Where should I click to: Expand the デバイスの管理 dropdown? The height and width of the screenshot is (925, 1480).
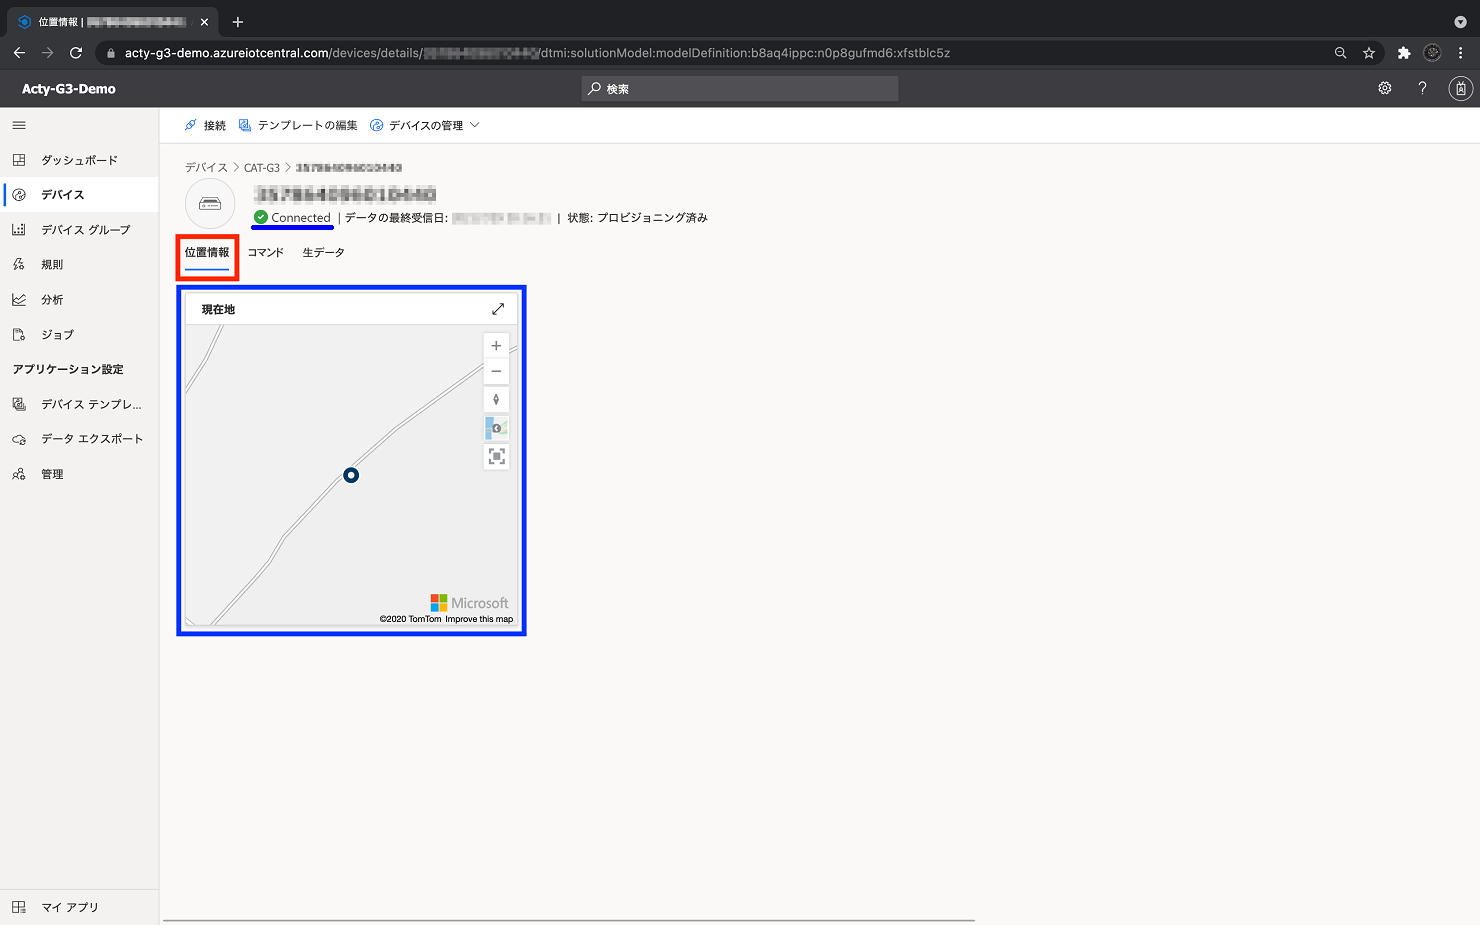425,125
